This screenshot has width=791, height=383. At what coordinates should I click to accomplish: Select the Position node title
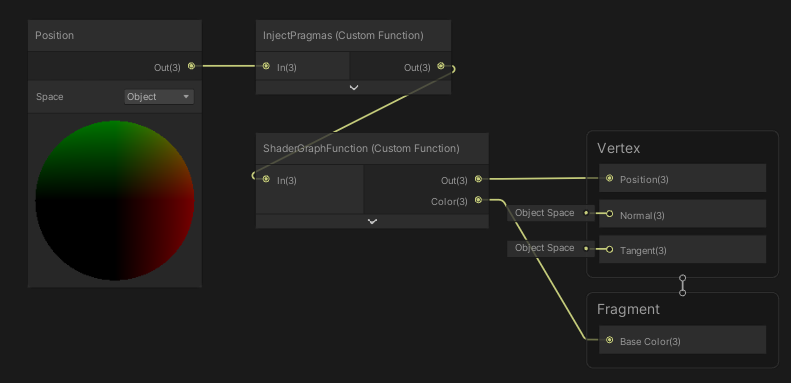(54, 35)
